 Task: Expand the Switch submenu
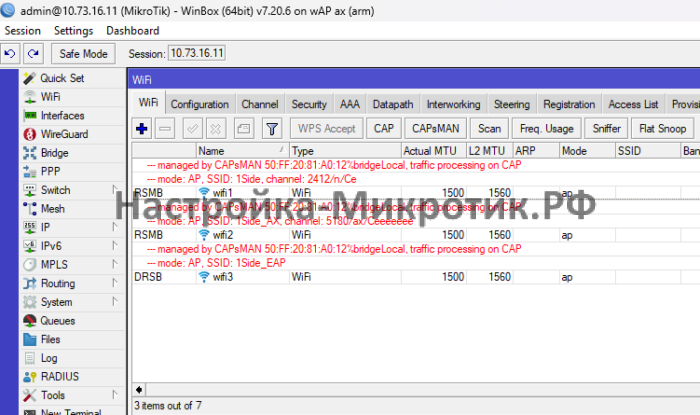pos(115,190)
